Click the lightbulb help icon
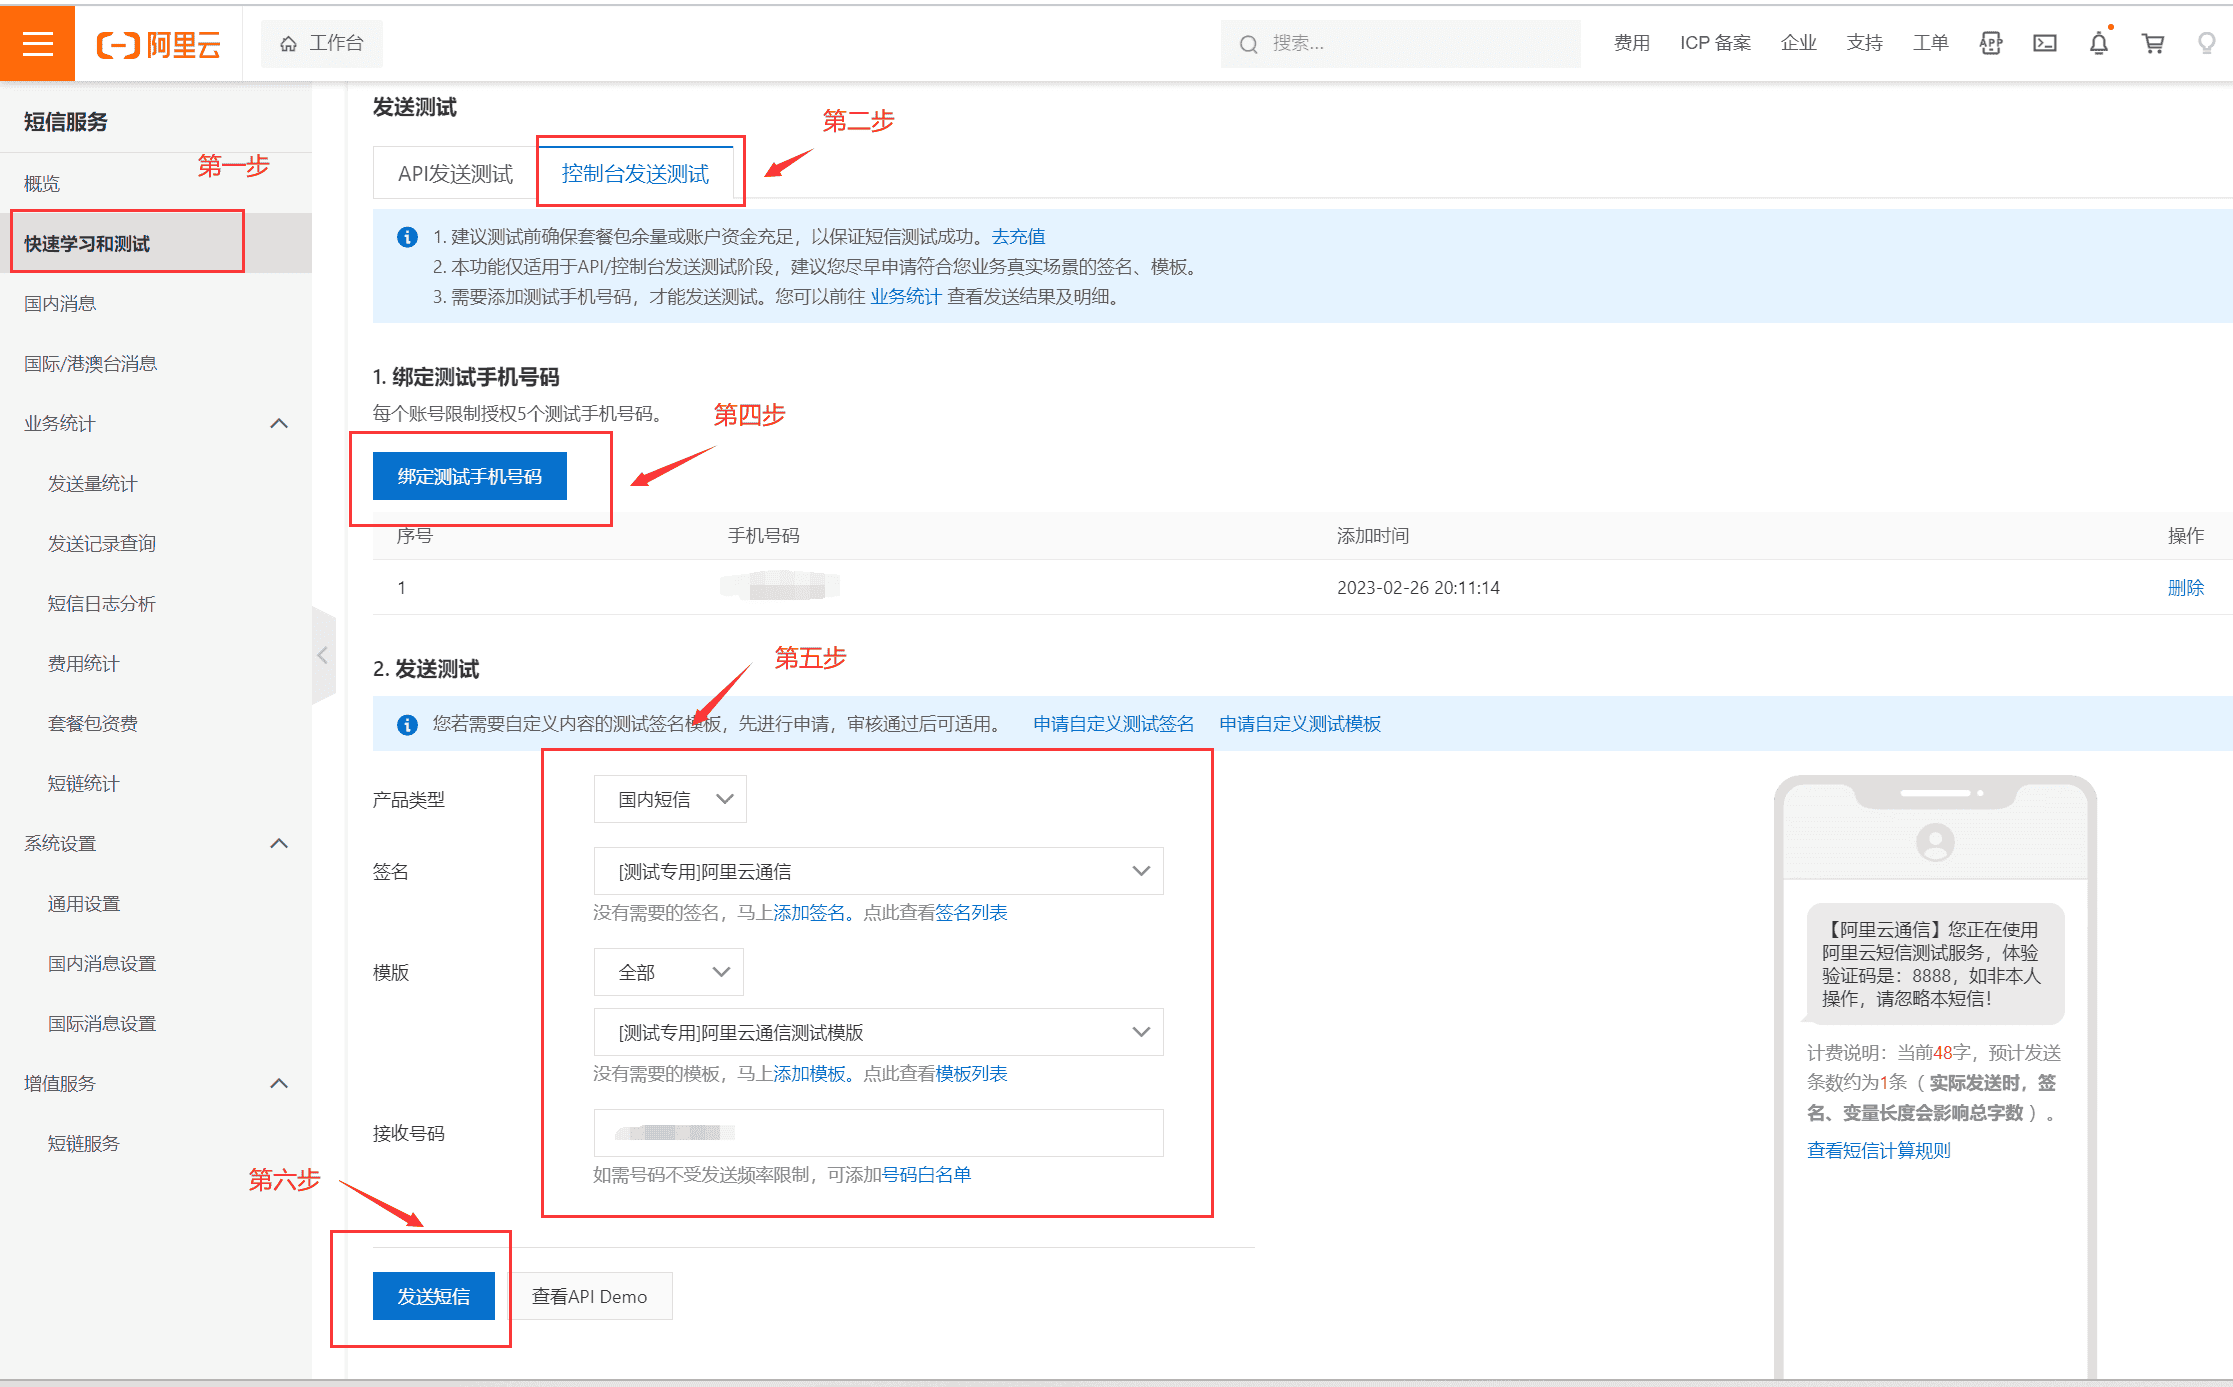The width and height of the screenshot is (2233, 1387). pyautogui.click(x=2206, y=43)
